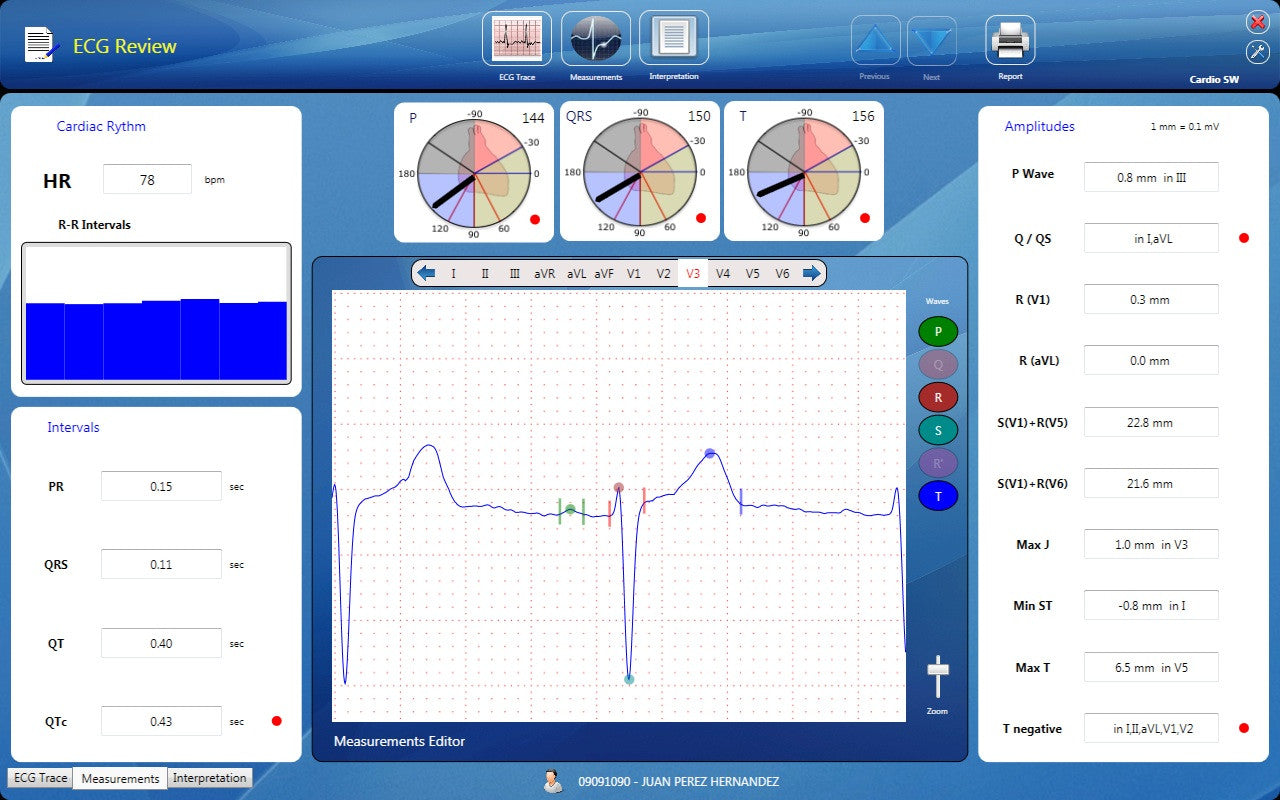Open settings wrench icon

click(1257, 53)
